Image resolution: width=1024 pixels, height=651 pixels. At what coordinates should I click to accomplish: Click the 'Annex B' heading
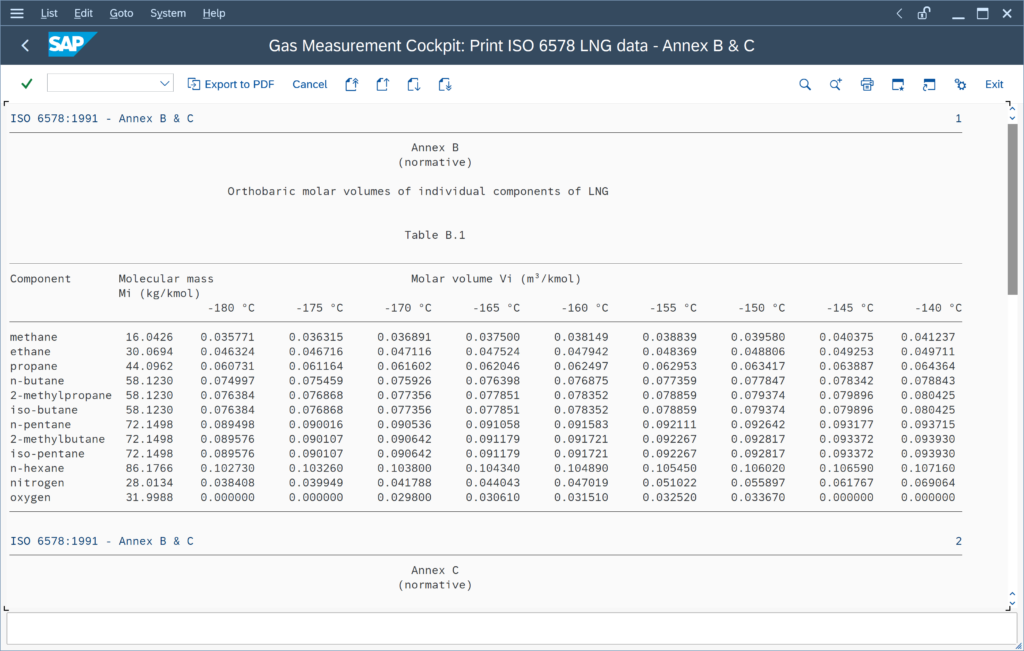435,148
